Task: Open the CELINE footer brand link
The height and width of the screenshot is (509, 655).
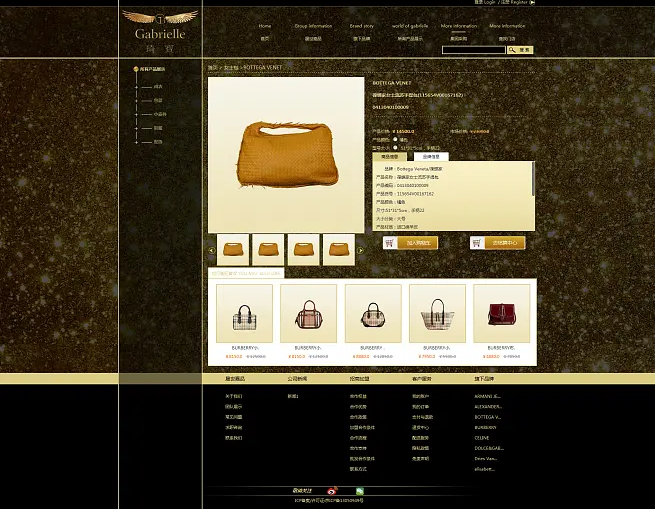Action: pos(482,438)
